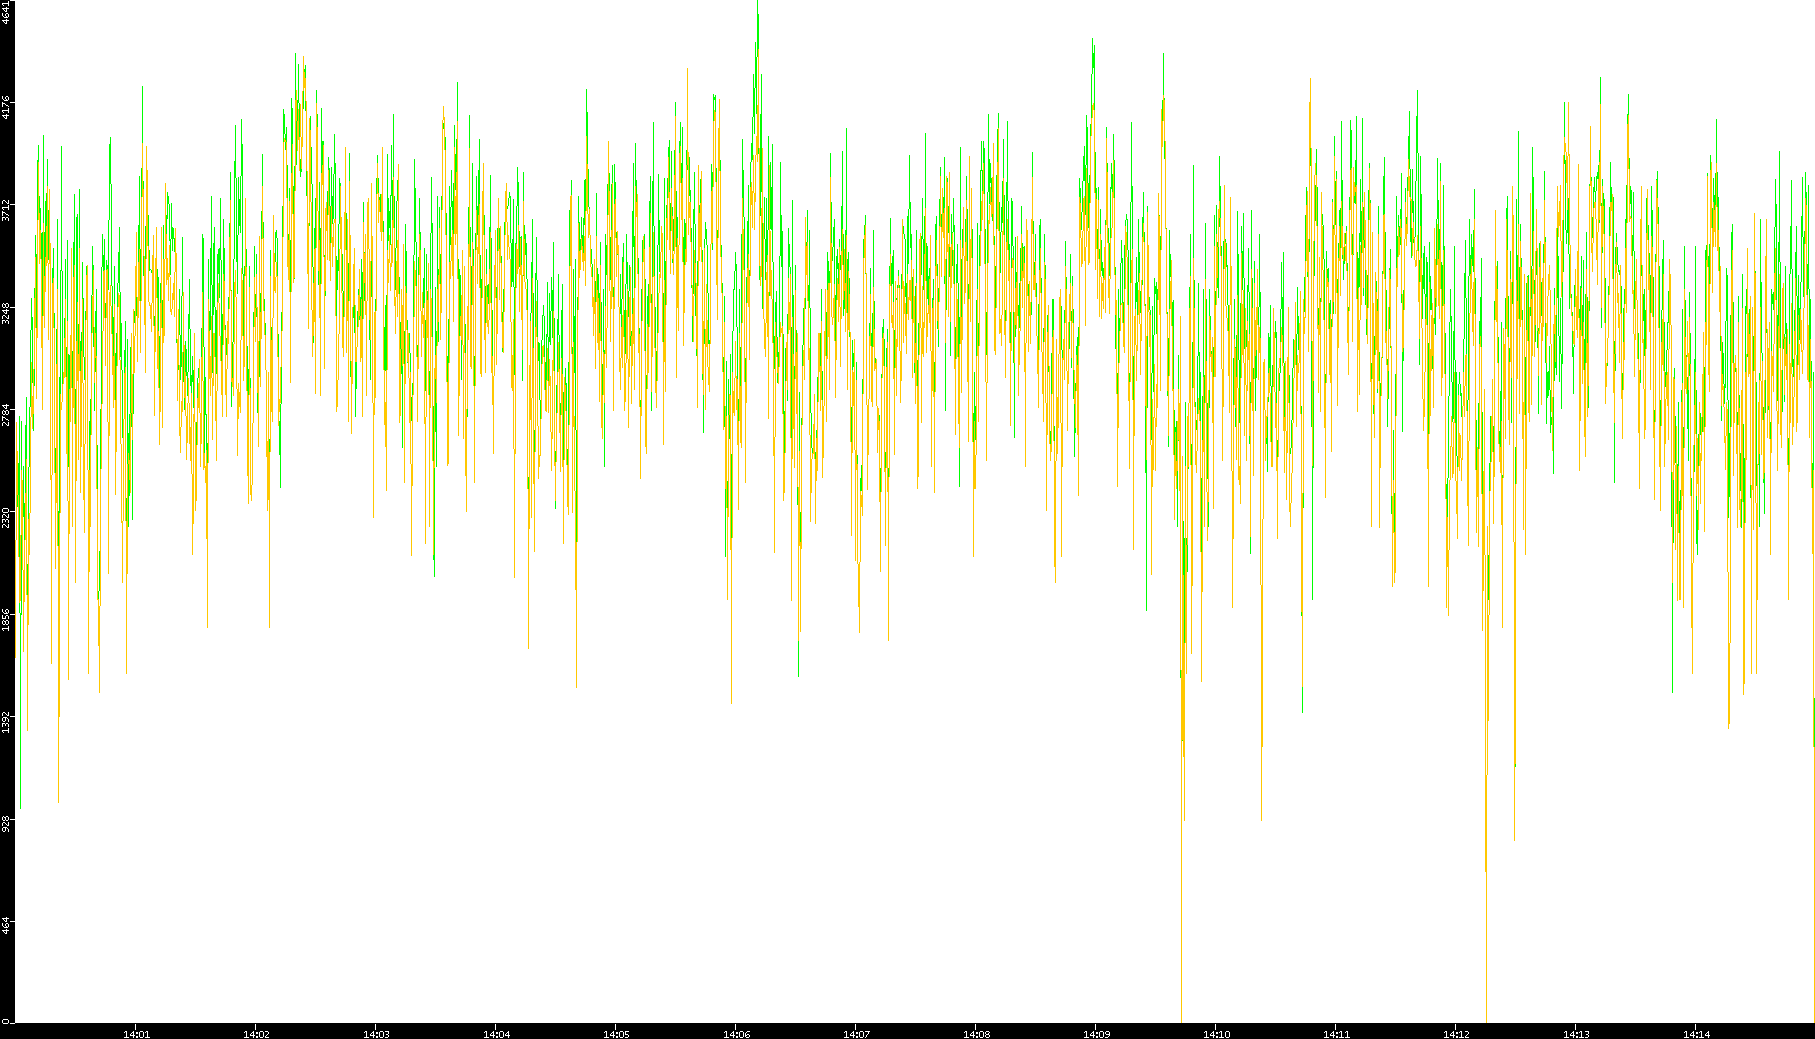Click the 14:13 time axis label
Screen dimensions: 1815x1039
[x=1576, y=1034]
